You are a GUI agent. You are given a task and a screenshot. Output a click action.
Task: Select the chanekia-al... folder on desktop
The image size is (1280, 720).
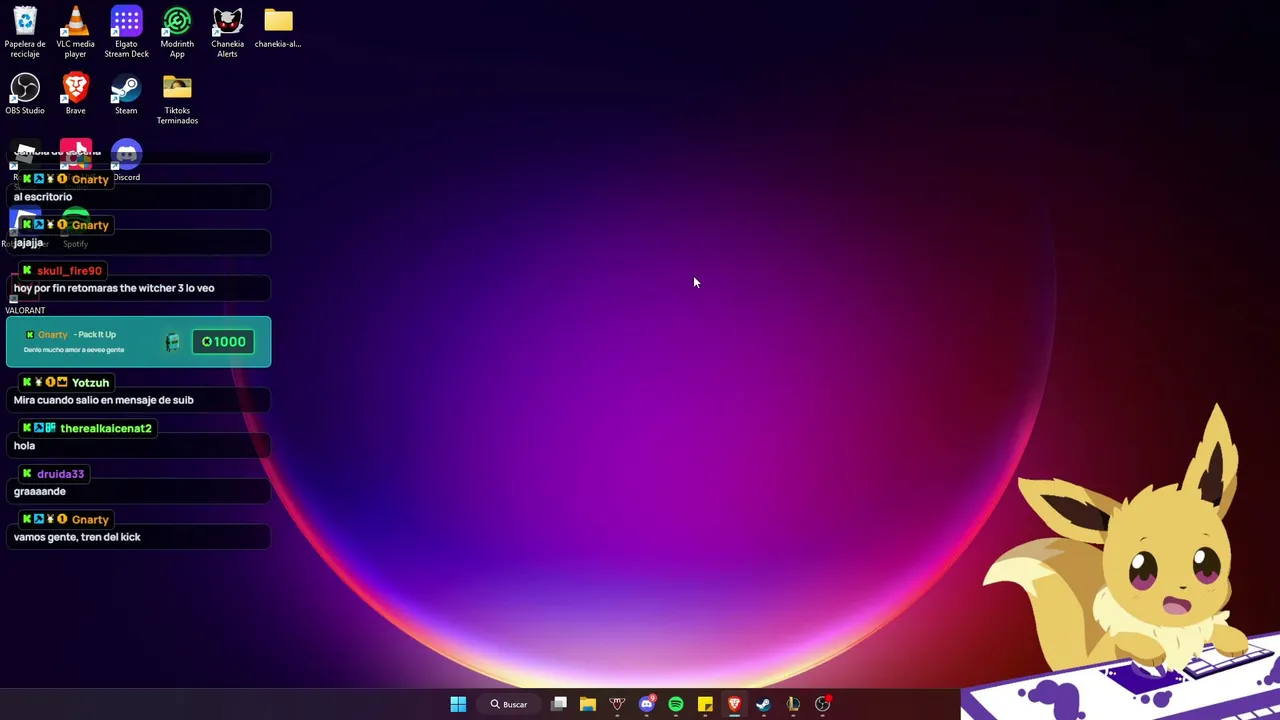pyautogui.click(x=278, y=27)
